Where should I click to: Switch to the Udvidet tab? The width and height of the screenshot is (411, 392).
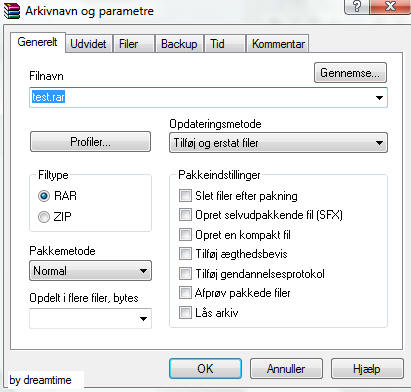click(88, 44)
